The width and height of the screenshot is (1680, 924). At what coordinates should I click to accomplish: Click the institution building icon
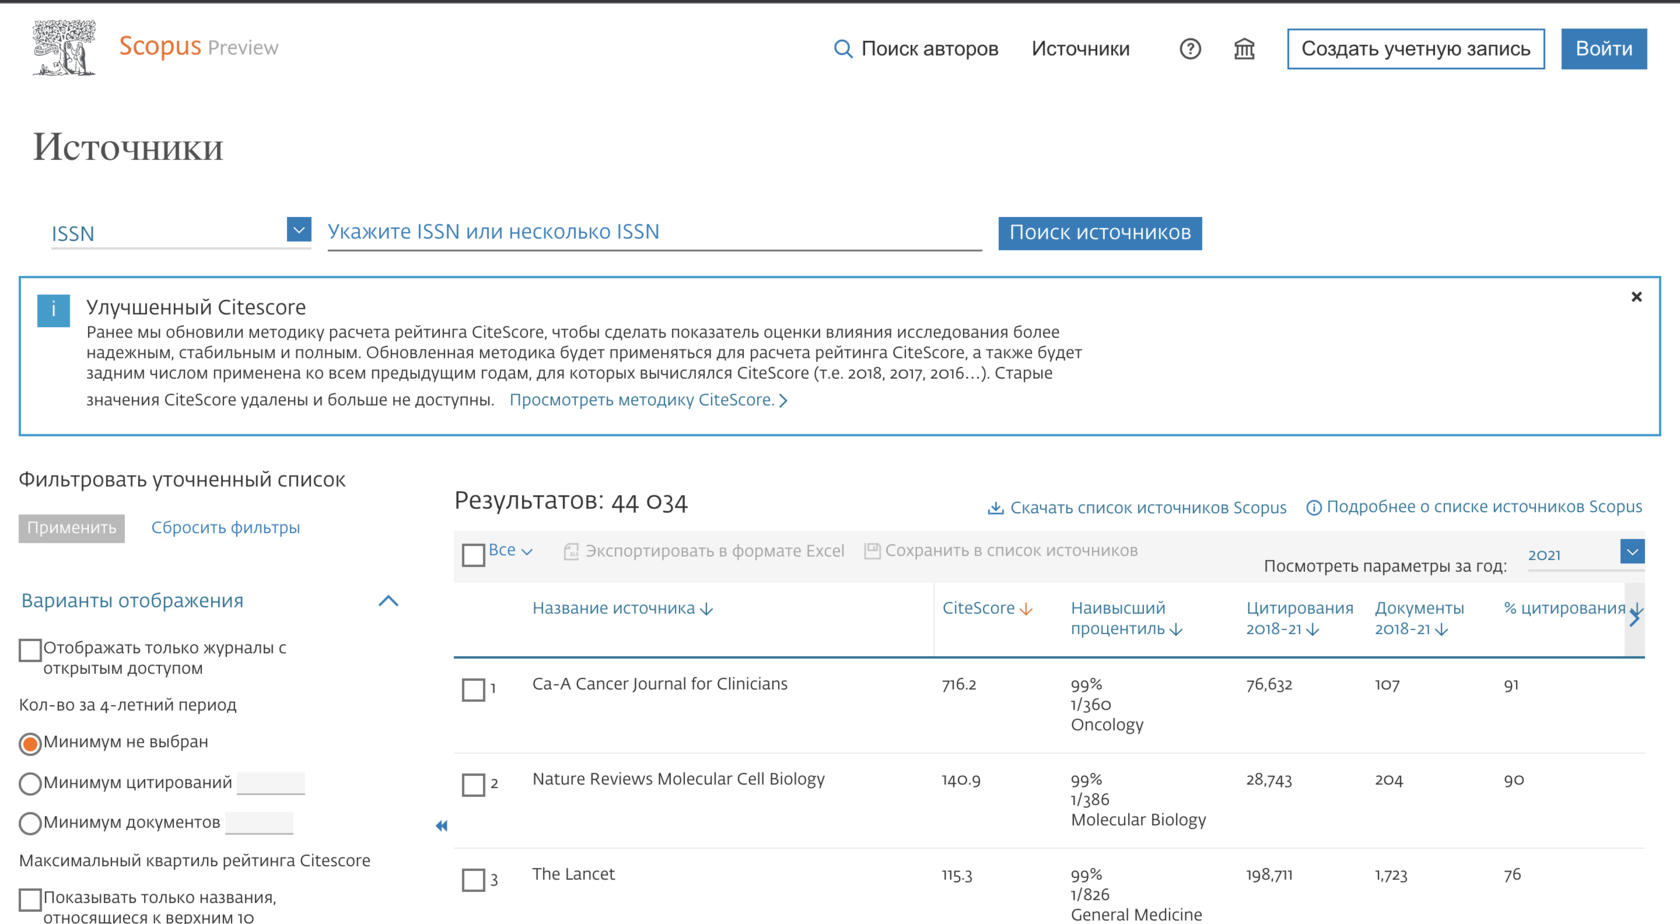[1244, 49]
